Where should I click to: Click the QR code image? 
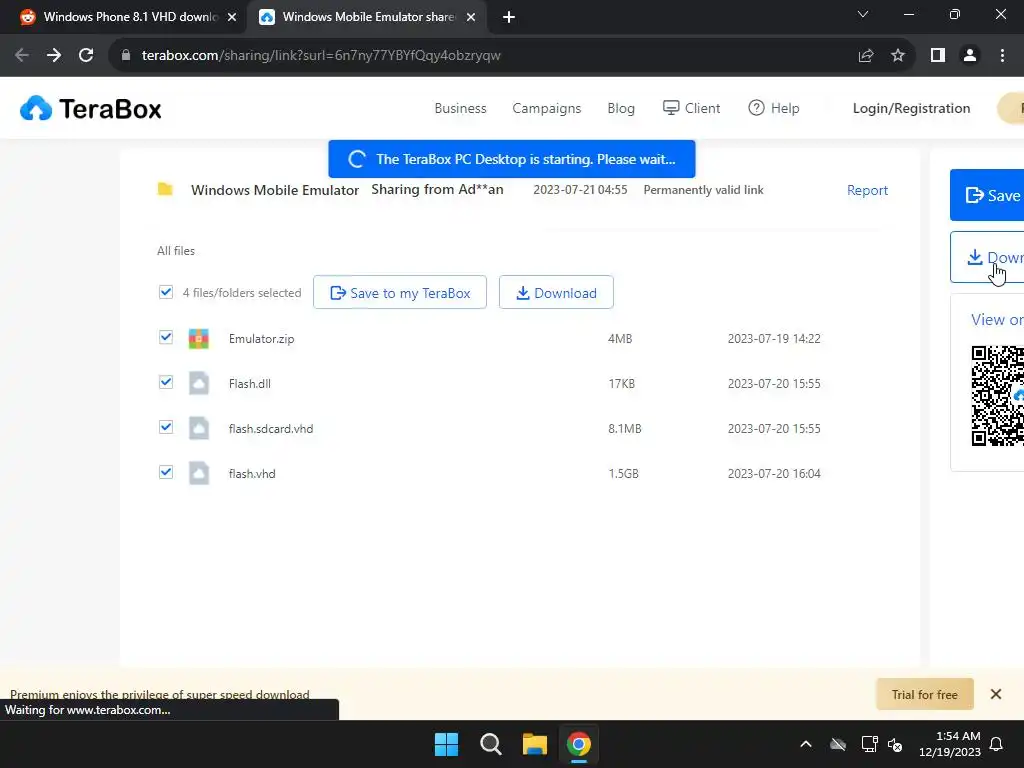click(x=997, y=396)
